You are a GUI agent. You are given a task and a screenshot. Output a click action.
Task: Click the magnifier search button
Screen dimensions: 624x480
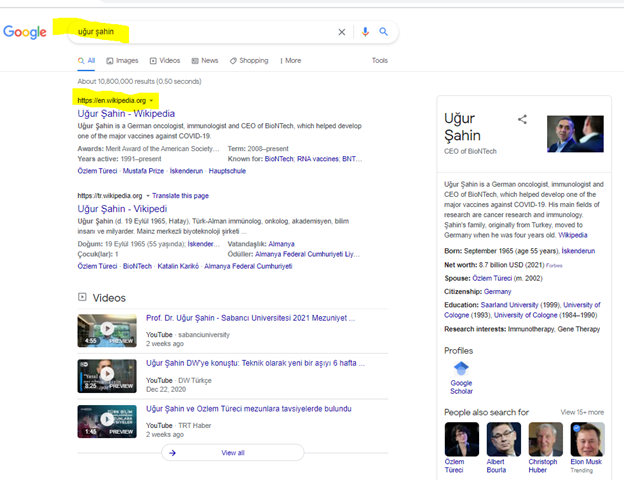point(383,31)
